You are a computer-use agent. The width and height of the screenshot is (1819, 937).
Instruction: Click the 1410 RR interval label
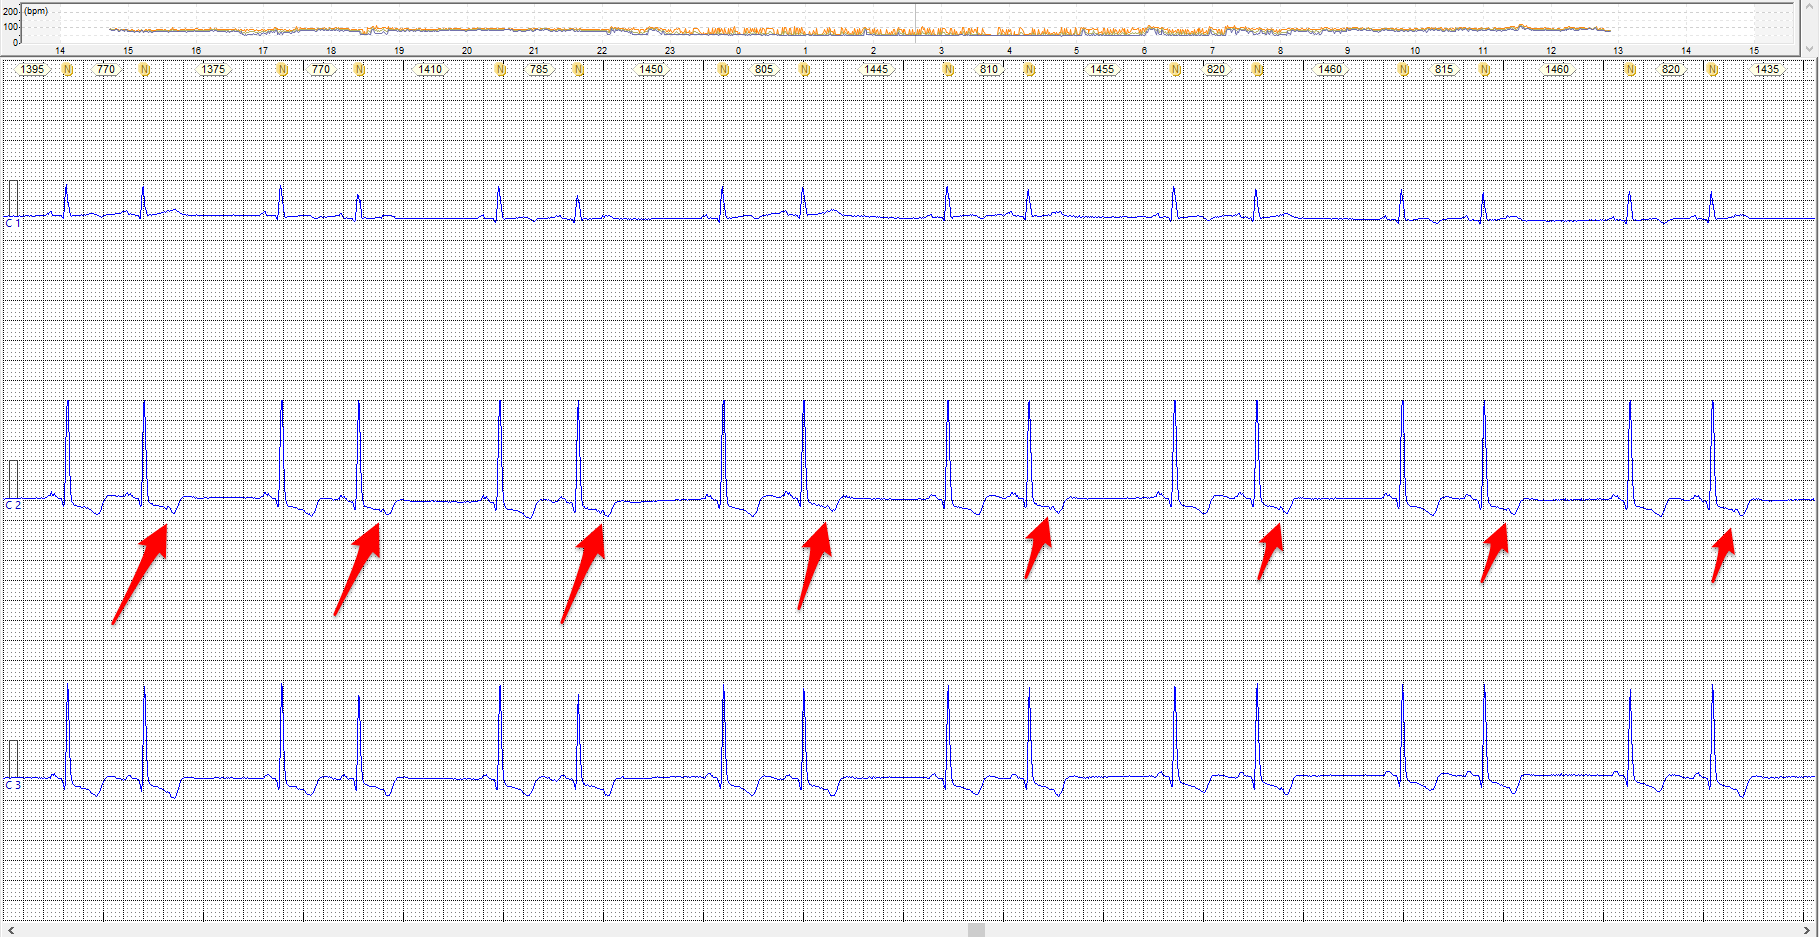(x=430, y=69)
